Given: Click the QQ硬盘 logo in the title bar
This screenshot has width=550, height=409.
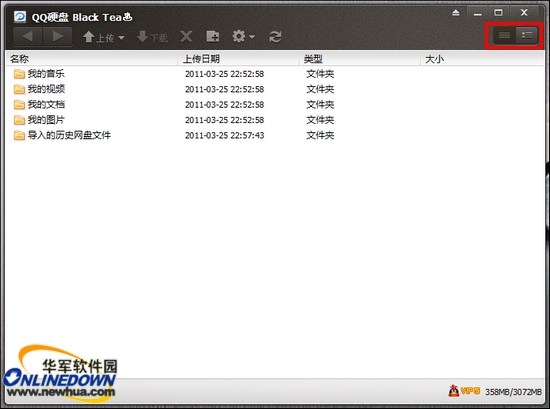Looking at the screenshot, I should [x=20, y=16].
